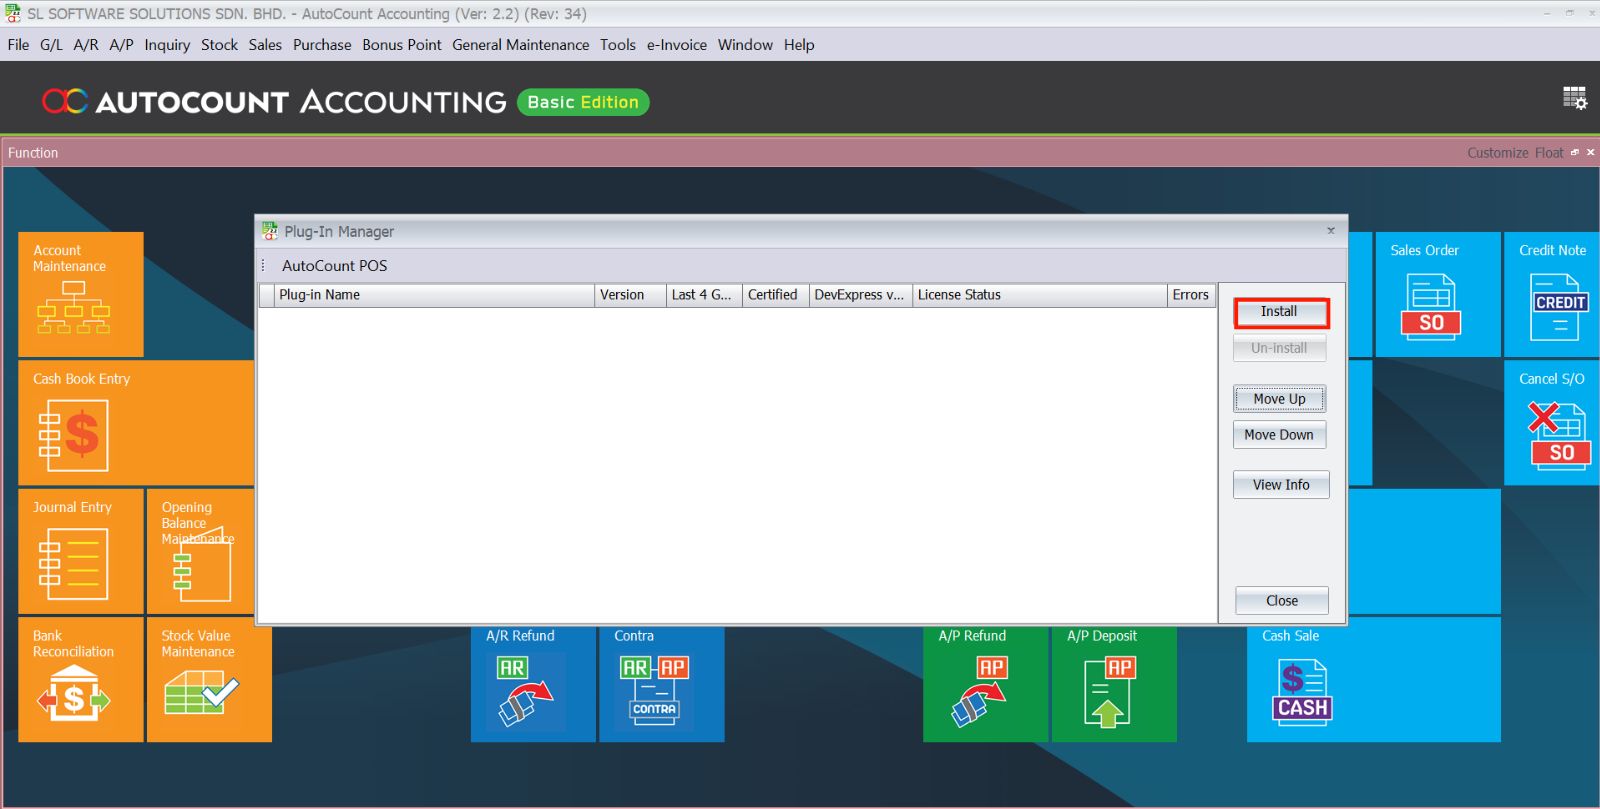Click the grid settings icon at top right
Screen dimensions: 1600x809
[x=1575, y=98]
